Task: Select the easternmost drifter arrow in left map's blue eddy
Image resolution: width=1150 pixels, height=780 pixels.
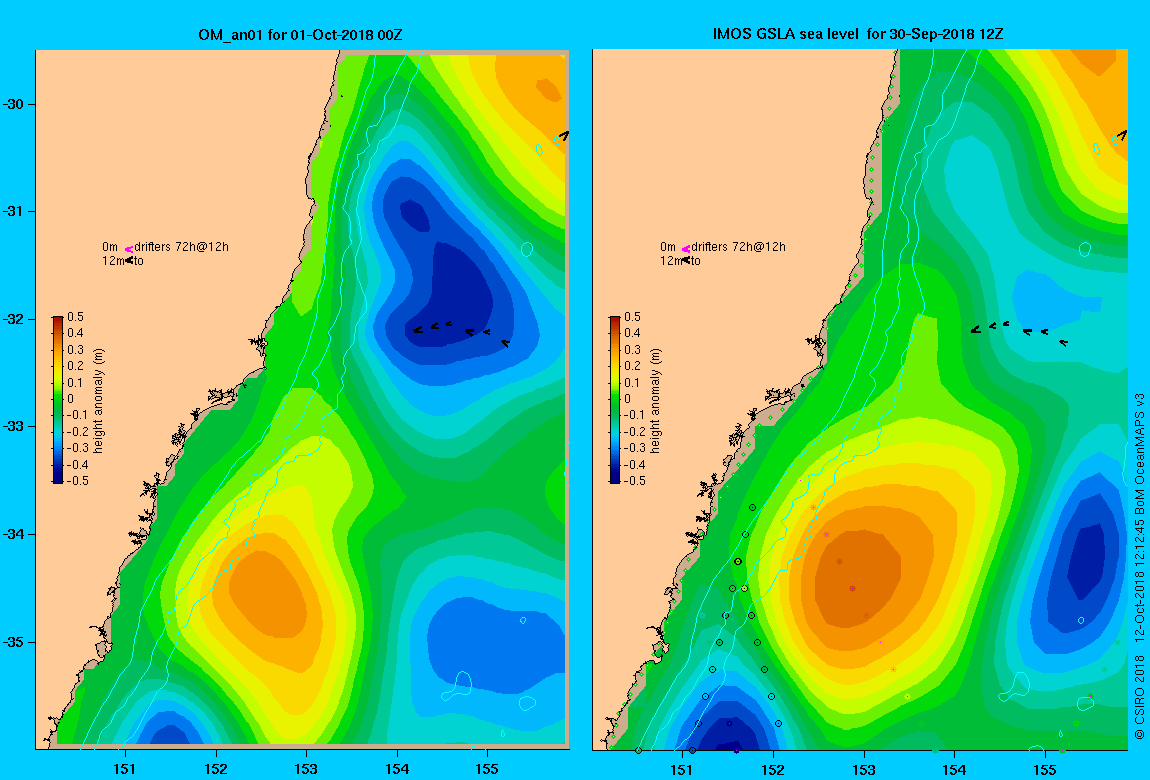Action: pos(505,342)
